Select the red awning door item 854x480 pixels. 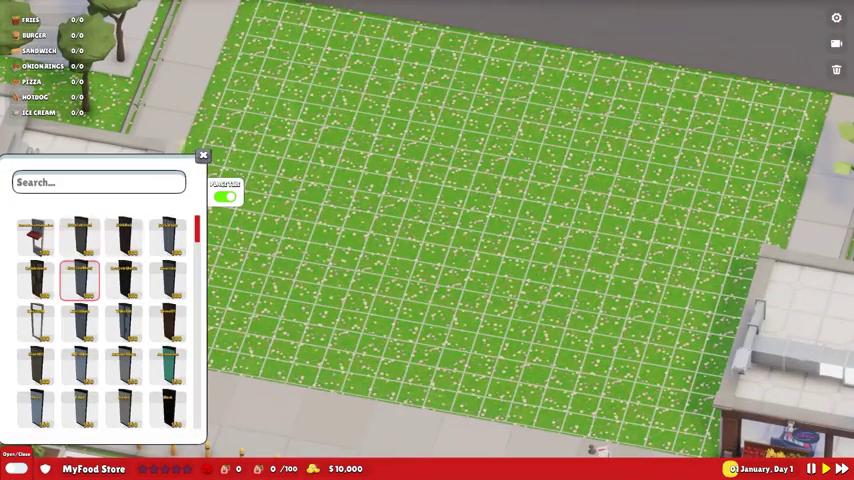(36, 237)
